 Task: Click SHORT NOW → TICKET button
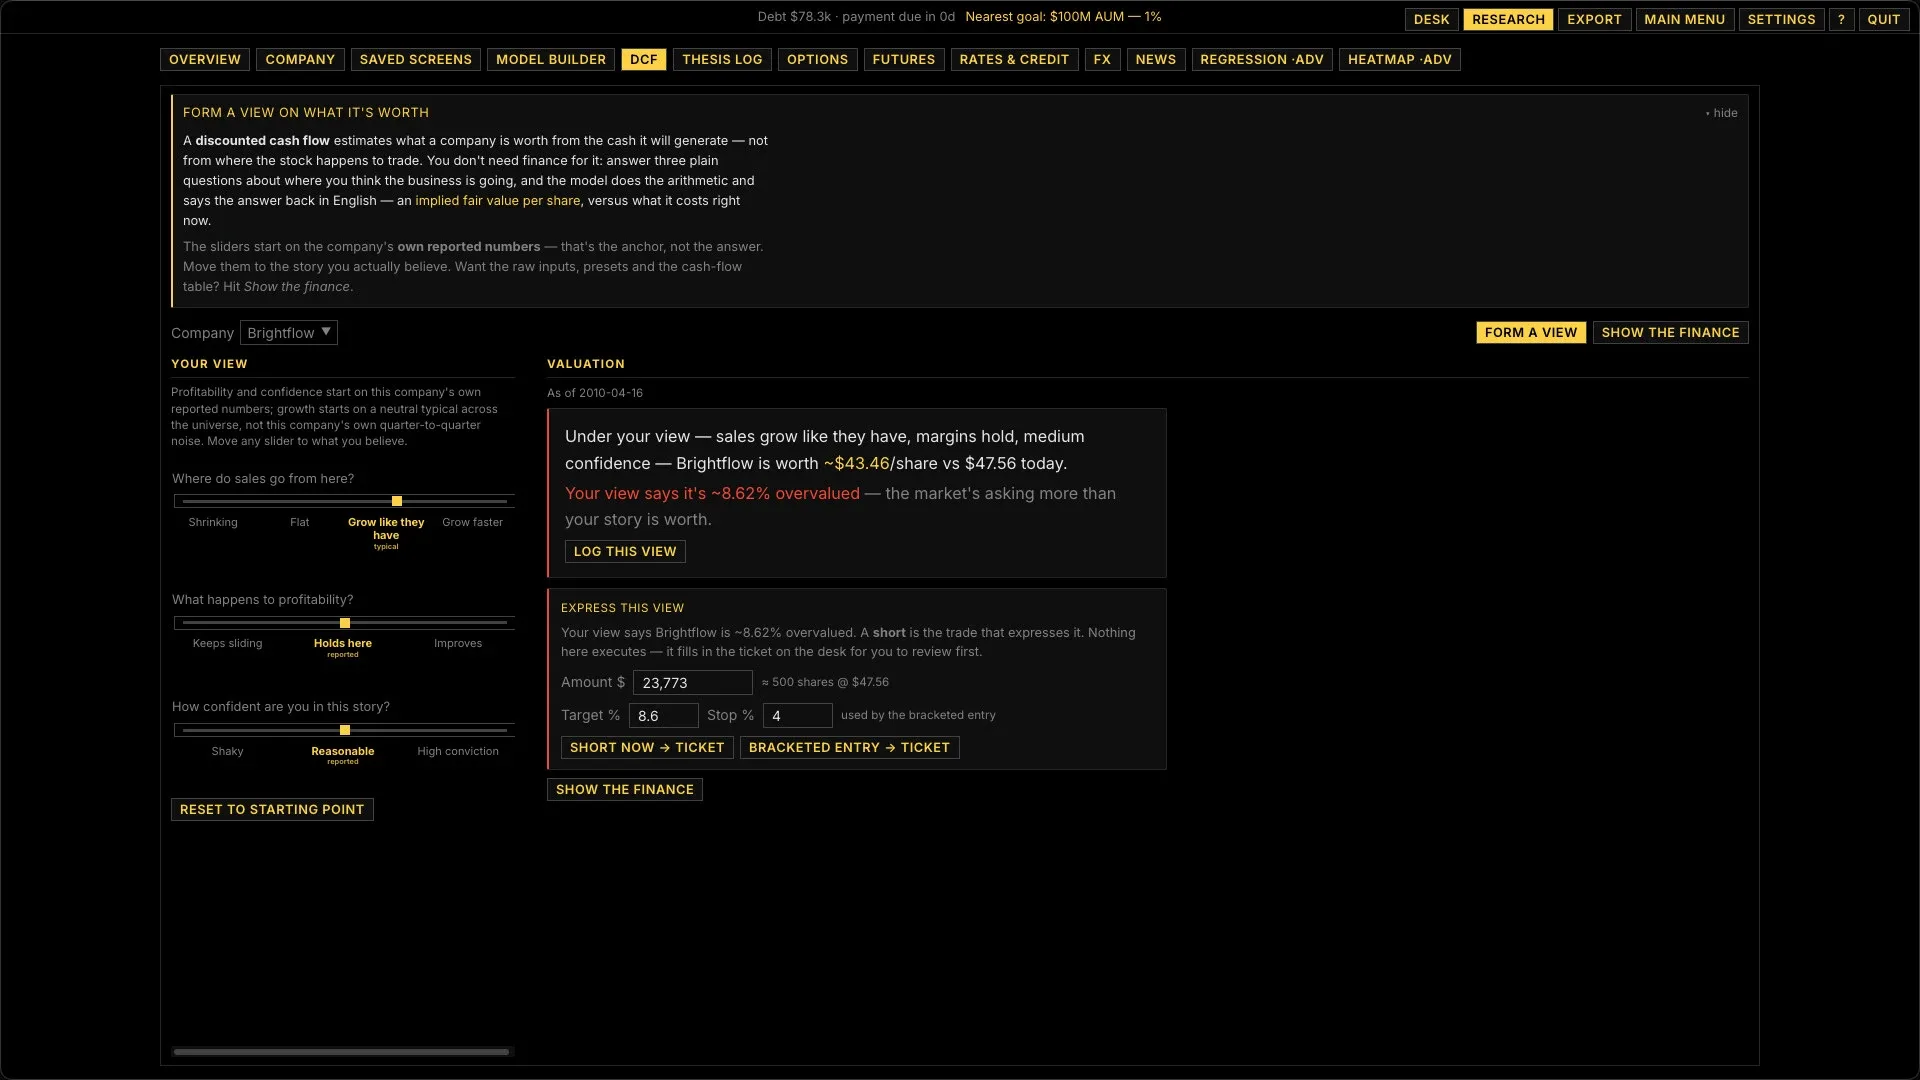click(647, 748)
